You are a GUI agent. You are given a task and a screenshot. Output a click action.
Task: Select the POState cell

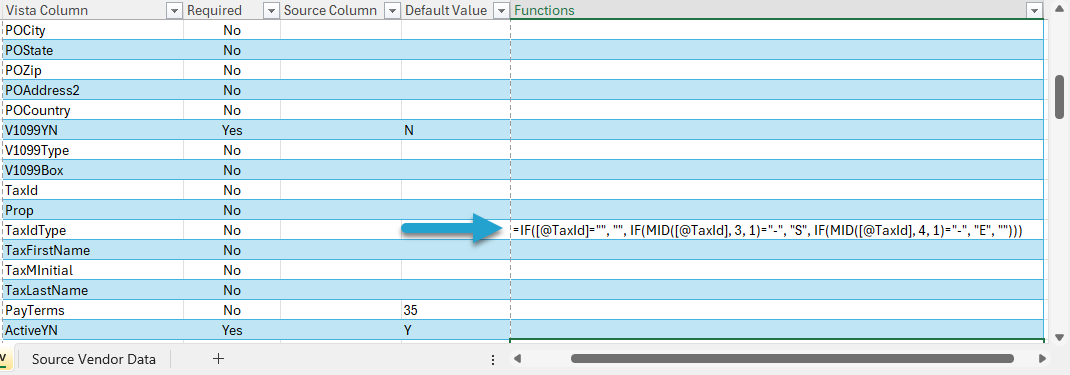pos(92,50)
